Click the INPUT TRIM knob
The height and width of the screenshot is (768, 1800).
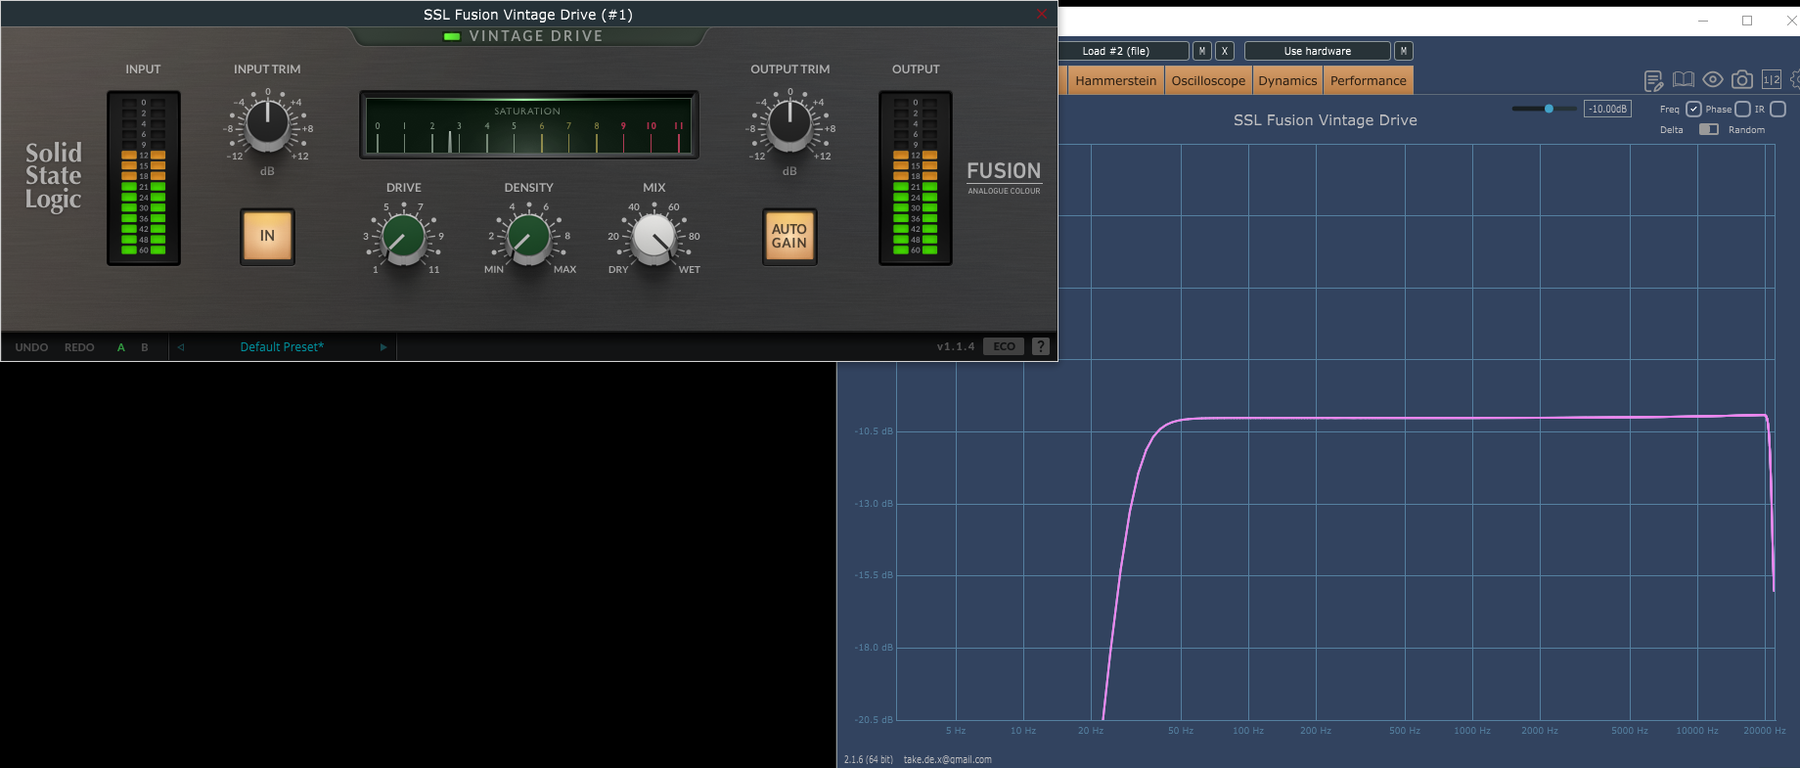click(267, 124)
